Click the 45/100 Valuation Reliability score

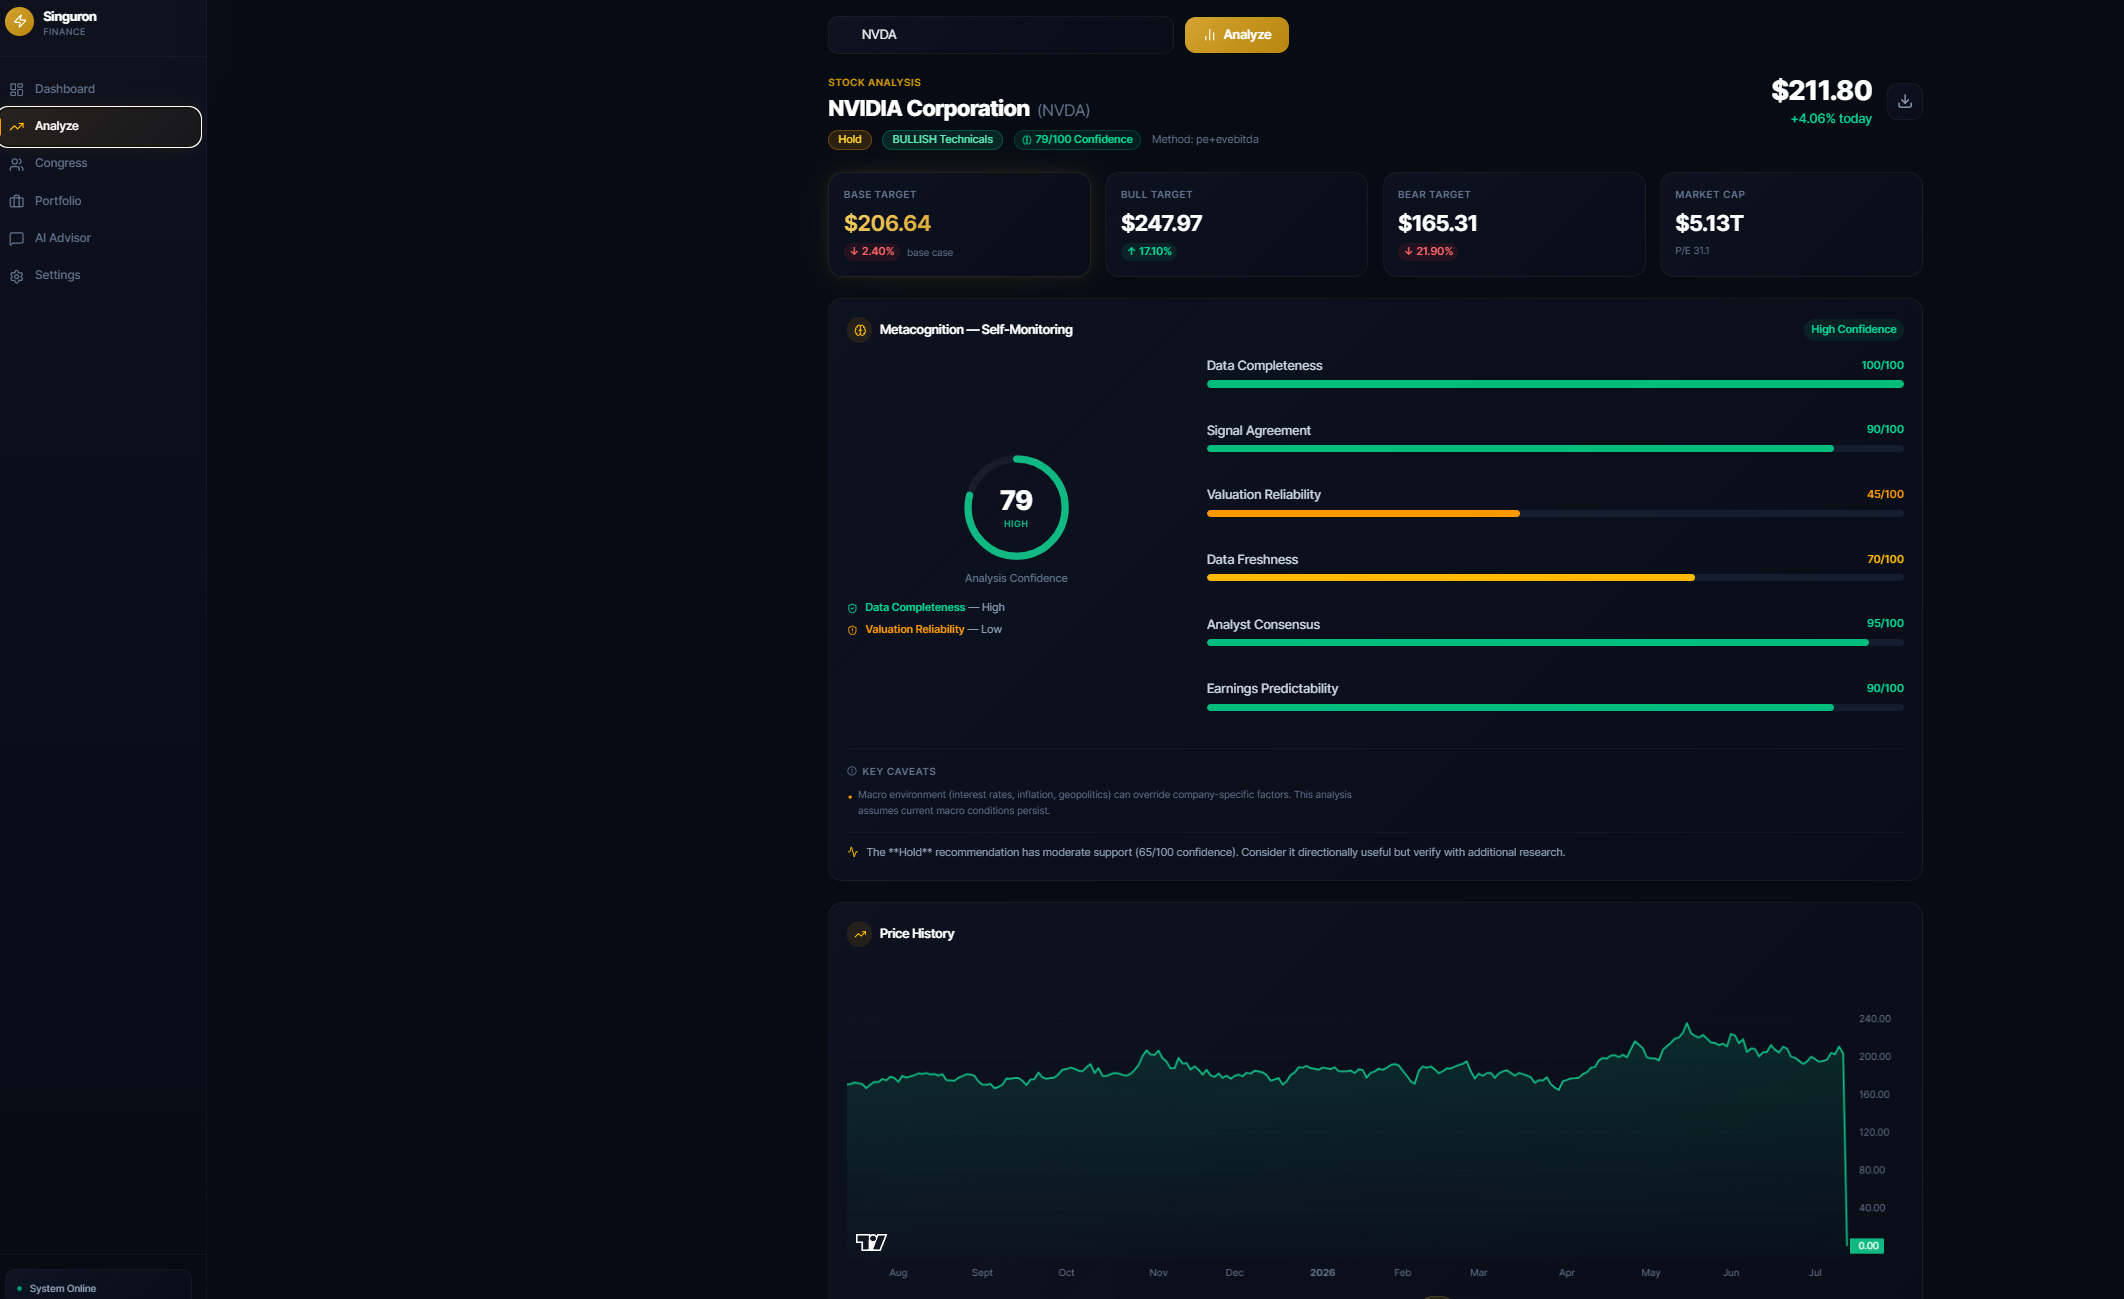coord(1885,495)
